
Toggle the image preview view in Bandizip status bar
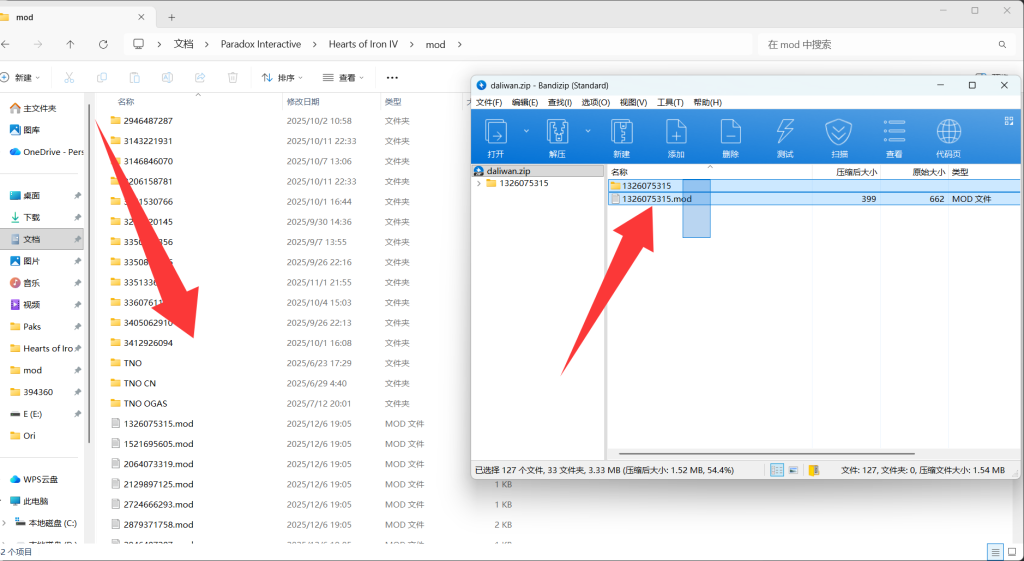pyautogui.click(x=793, y=469)
